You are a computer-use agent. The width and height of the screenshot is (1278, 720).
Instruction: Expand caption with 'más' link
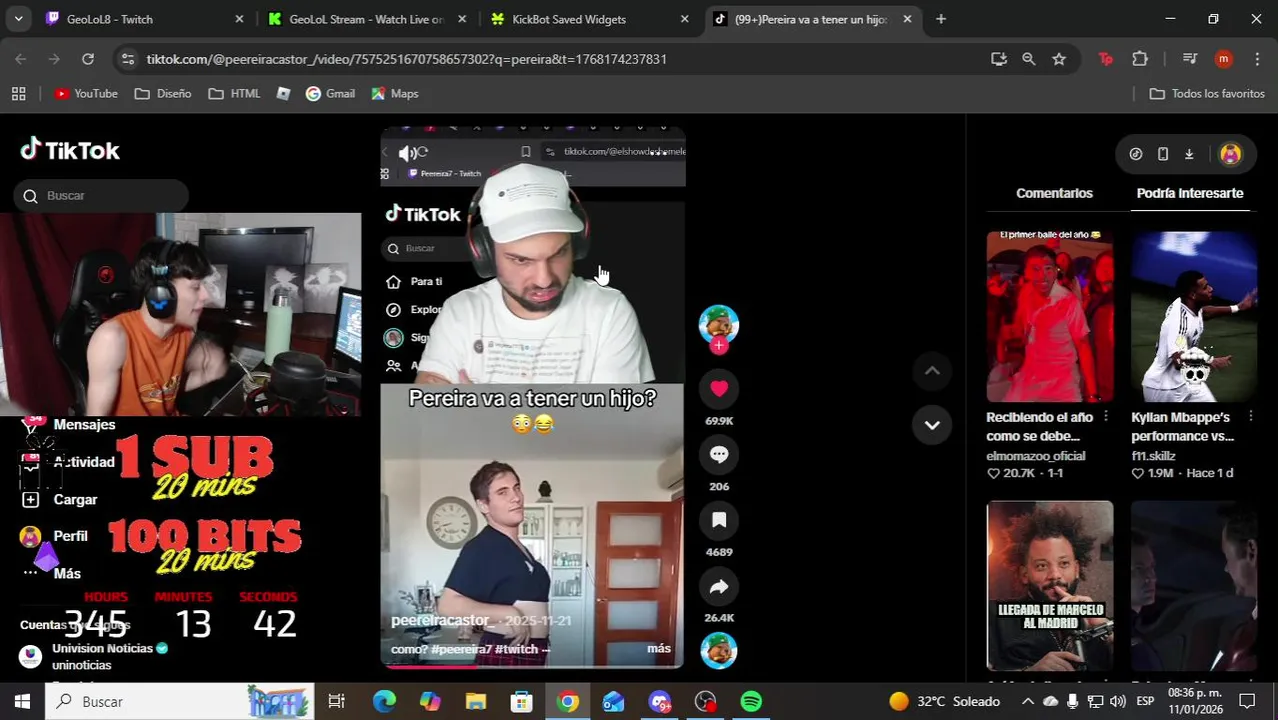tap(659, 649)
